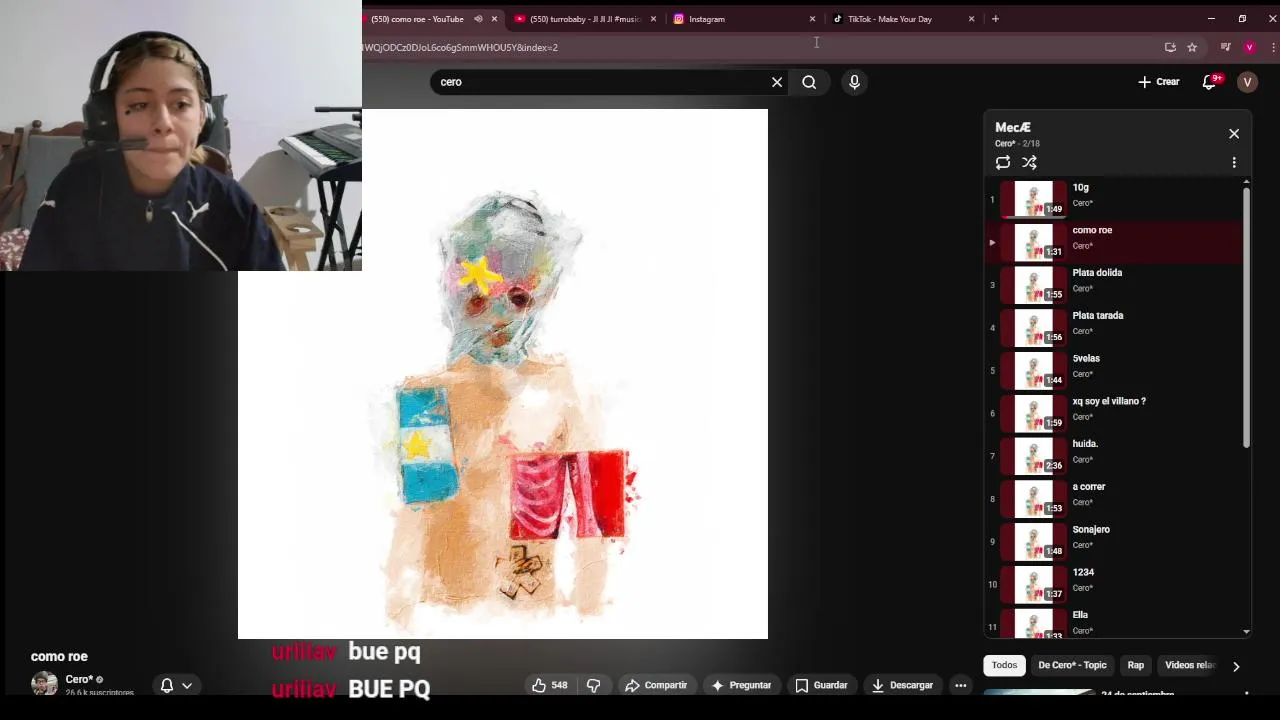
Task: Play Sonajero from the playlist
Action: click(1114, 542)
